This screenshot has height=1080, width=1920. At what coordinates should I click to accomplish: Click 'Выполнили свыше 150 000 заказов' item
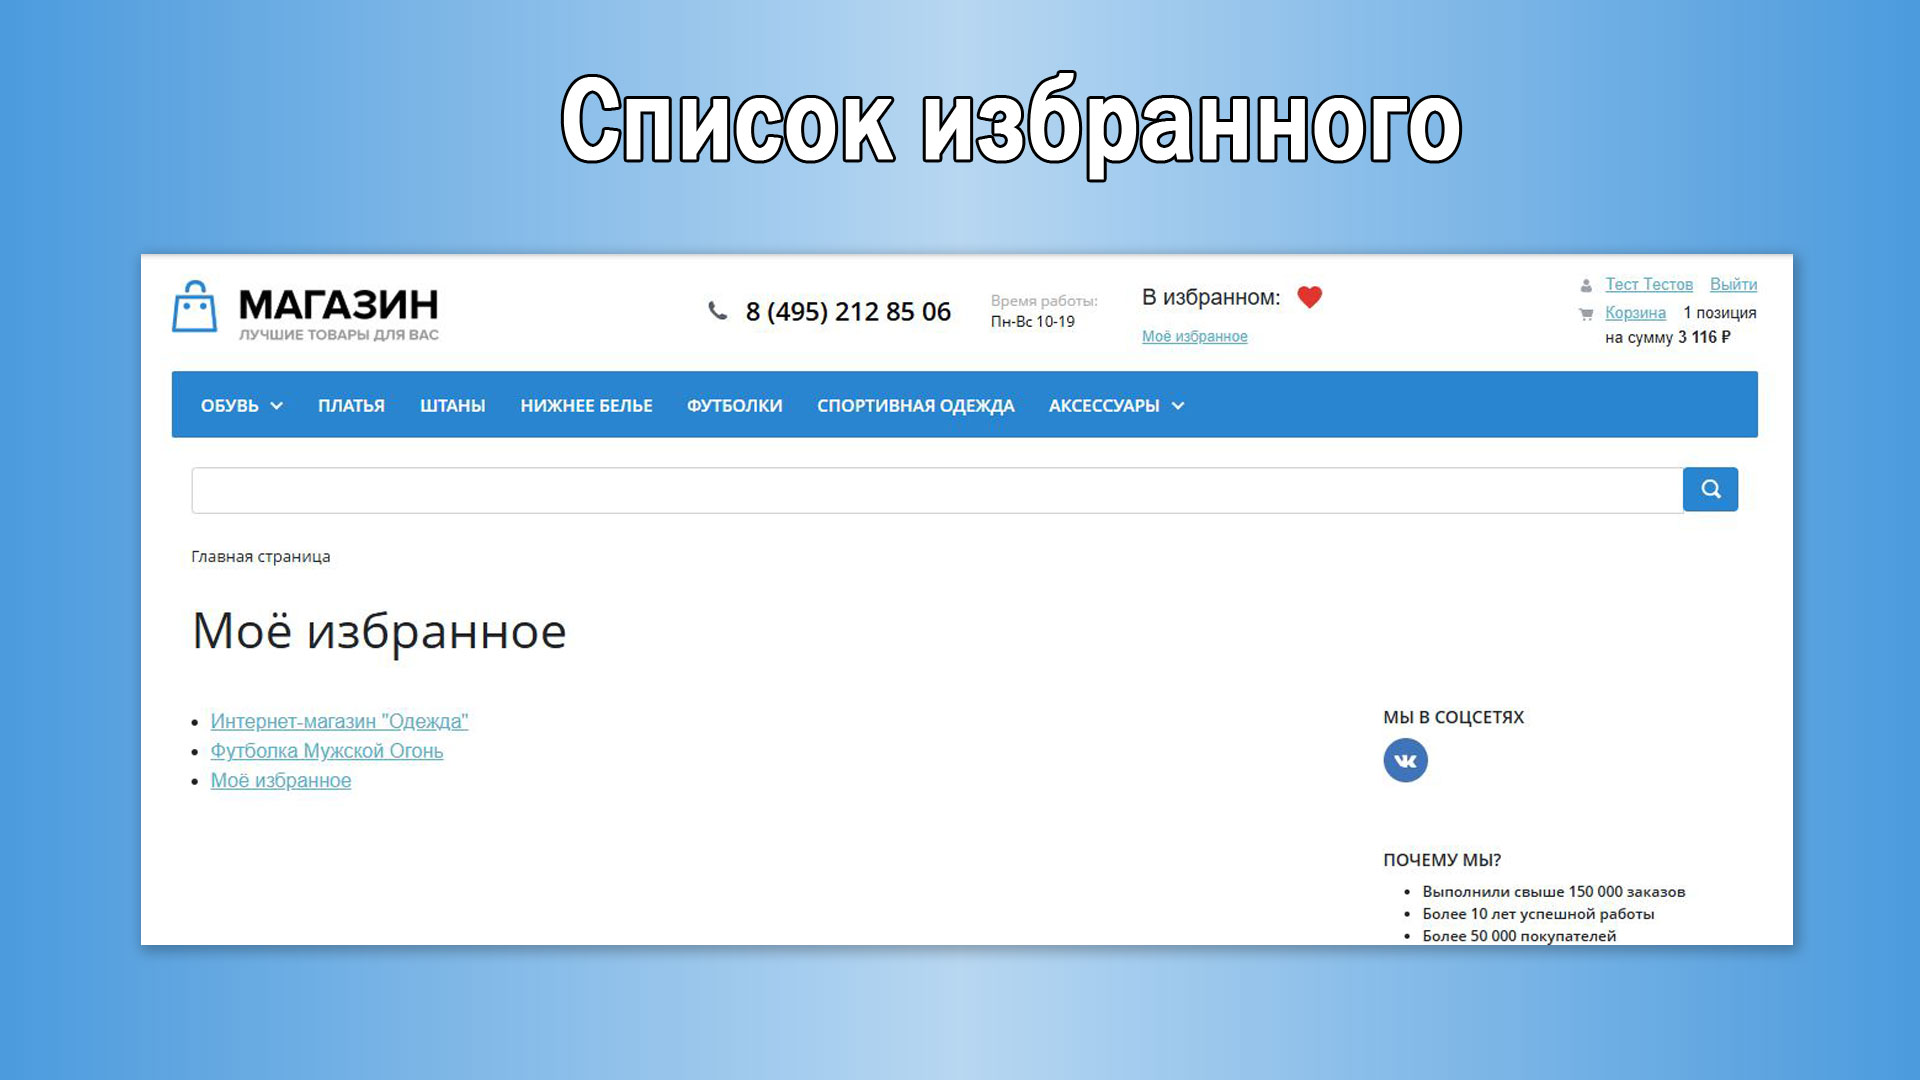pyautogui.click(x=1553, y=892)
